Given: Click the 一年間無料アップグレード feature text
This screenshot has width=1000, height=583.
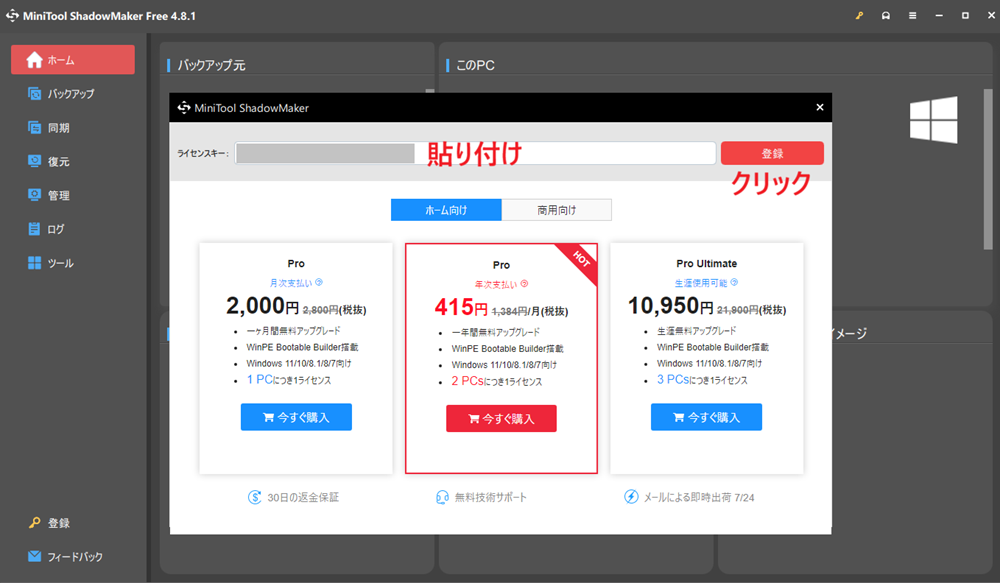Looking at the screenshot, I should (x=496, y=332).
